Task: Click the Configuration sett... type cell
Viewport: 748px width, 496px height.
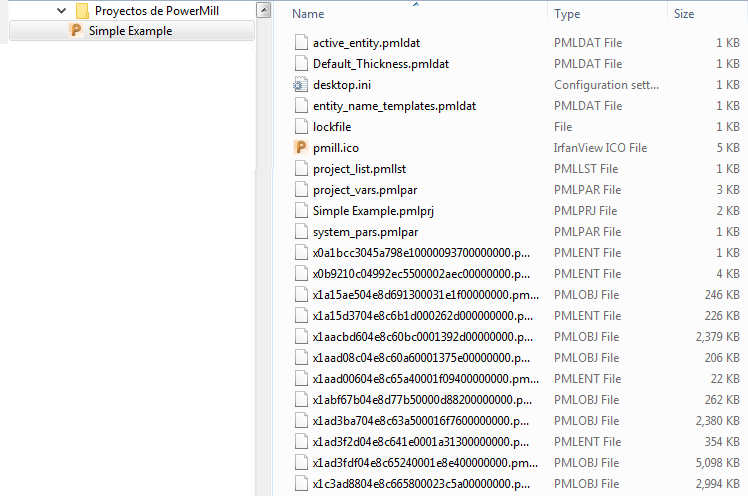Action: tap(606, 85)
